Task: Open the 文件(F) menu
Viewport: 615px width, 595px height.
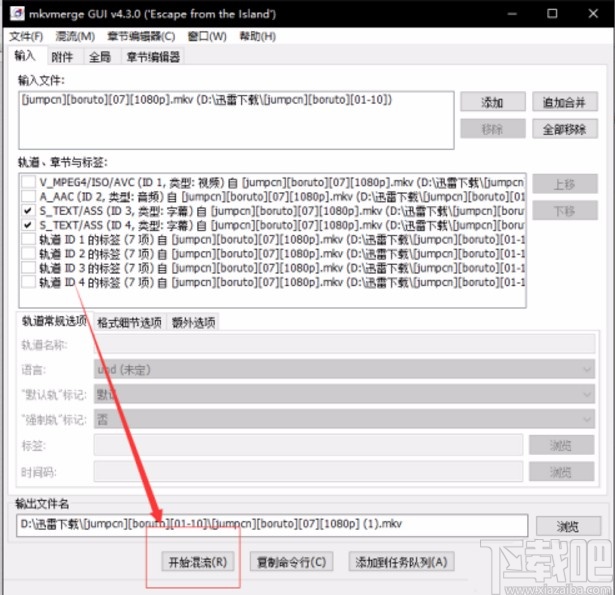Action: 26,36
